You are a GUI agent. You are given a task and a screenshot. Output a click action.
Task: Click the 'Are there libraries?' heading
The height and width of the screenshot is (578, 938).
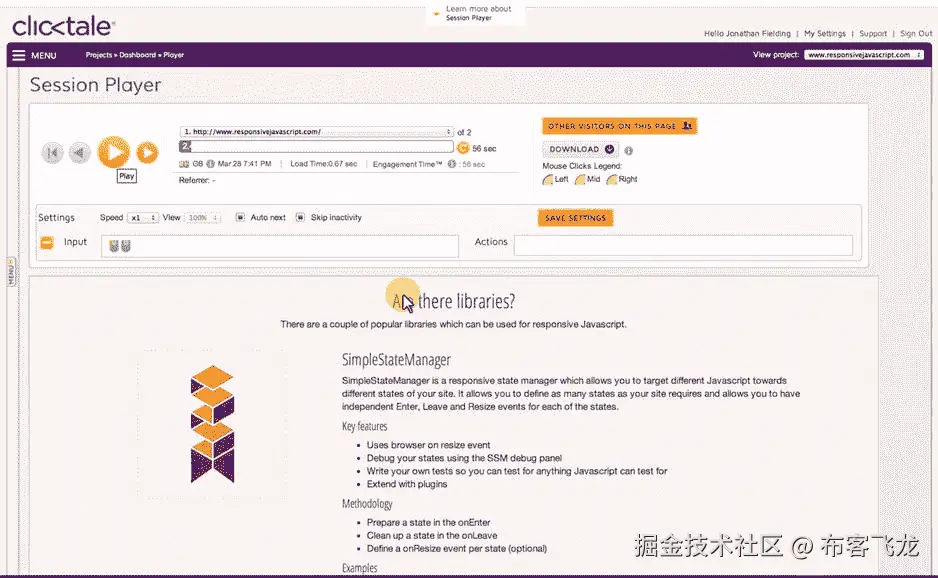(453, 301)
